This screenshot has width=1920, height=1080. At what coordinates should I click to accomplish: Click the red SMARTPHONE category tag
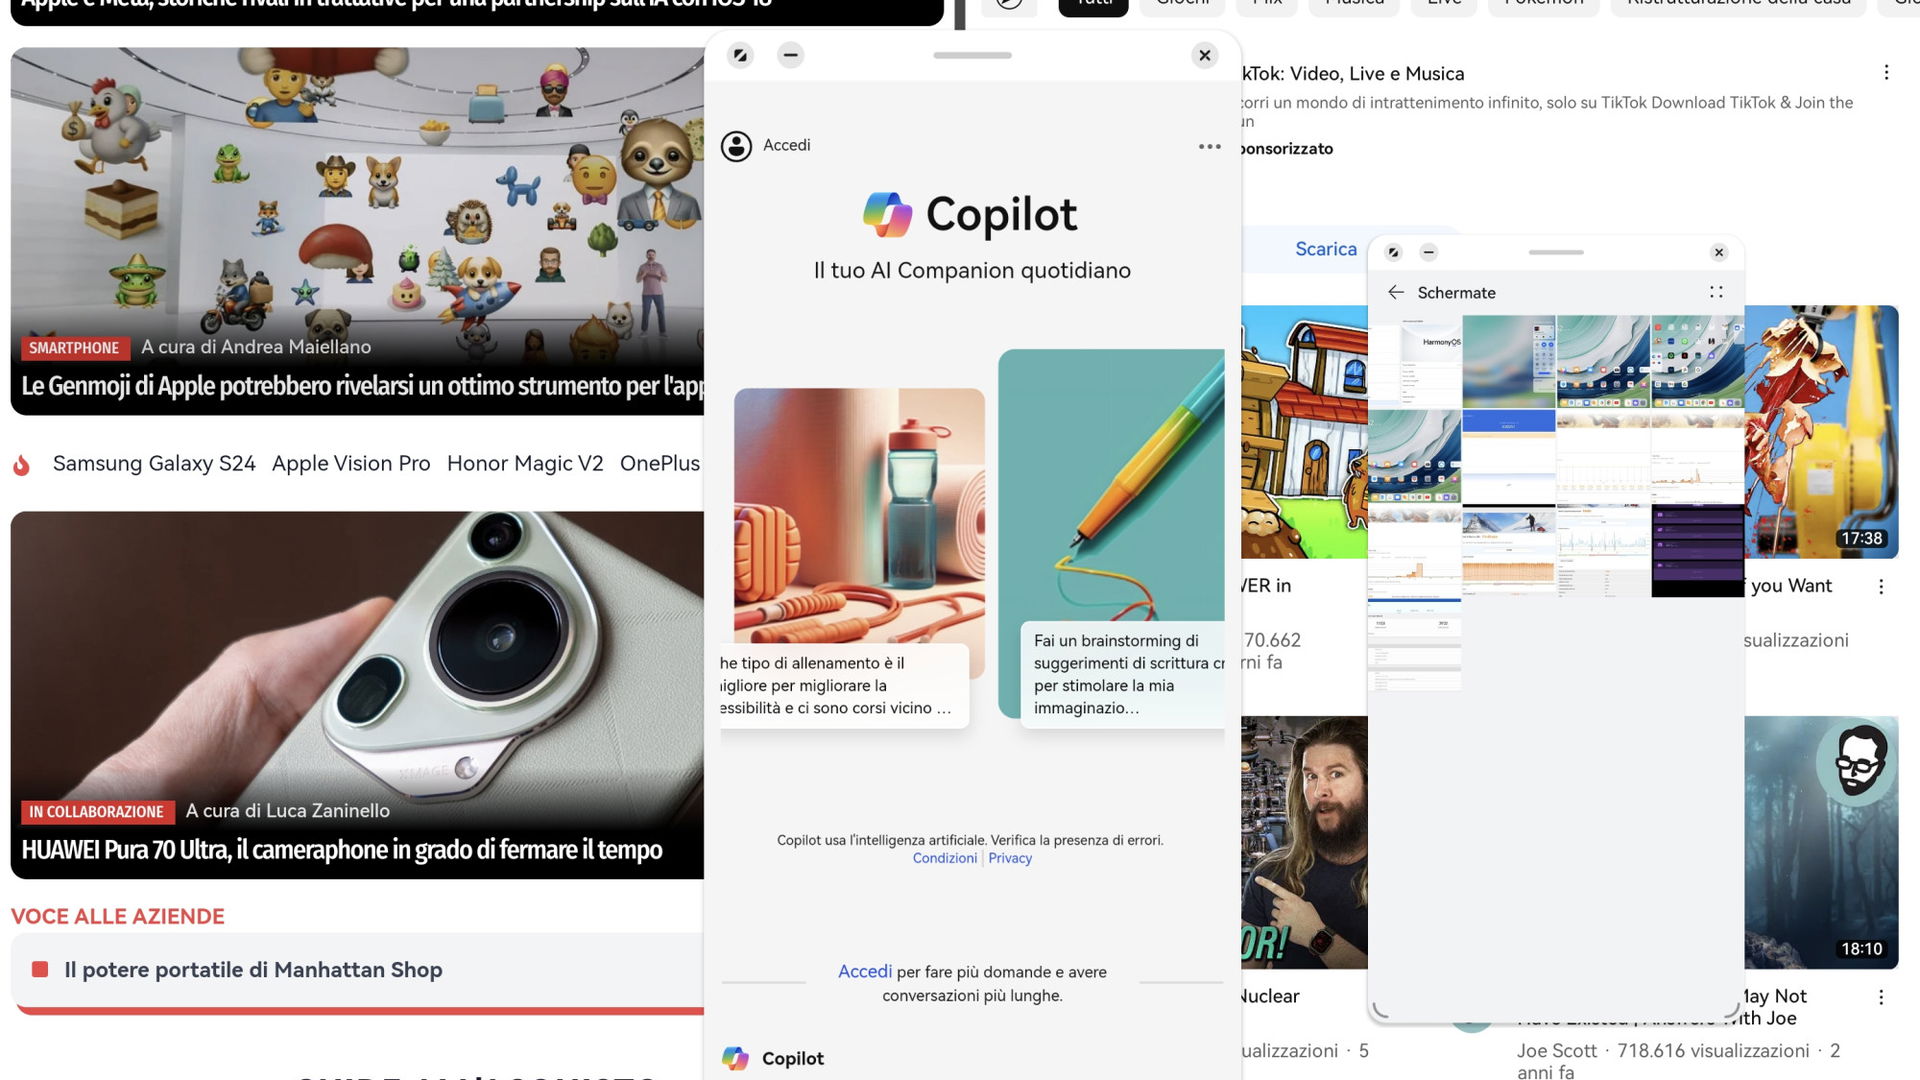74,347
